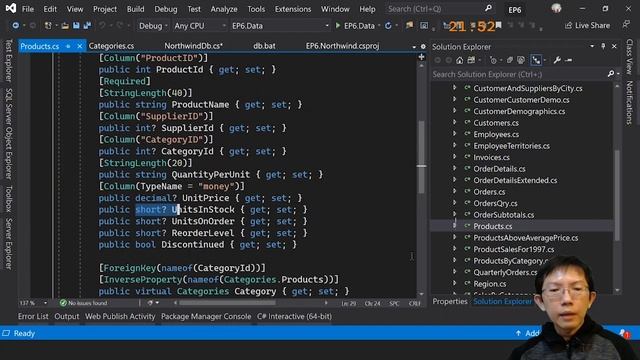Click Collapse All icon in Solution Explorer toolbar

510,60
